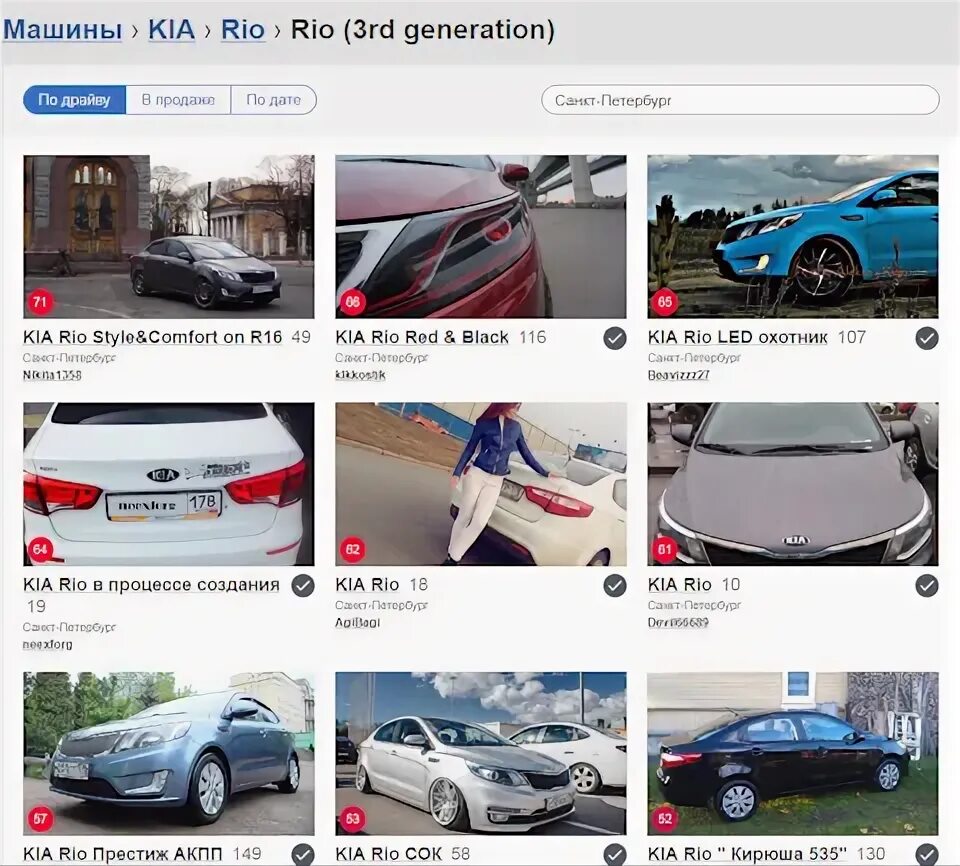Focus the Санкт-Петербург city search field
This screenshot has width=960, height=866.
pos(740,100)
